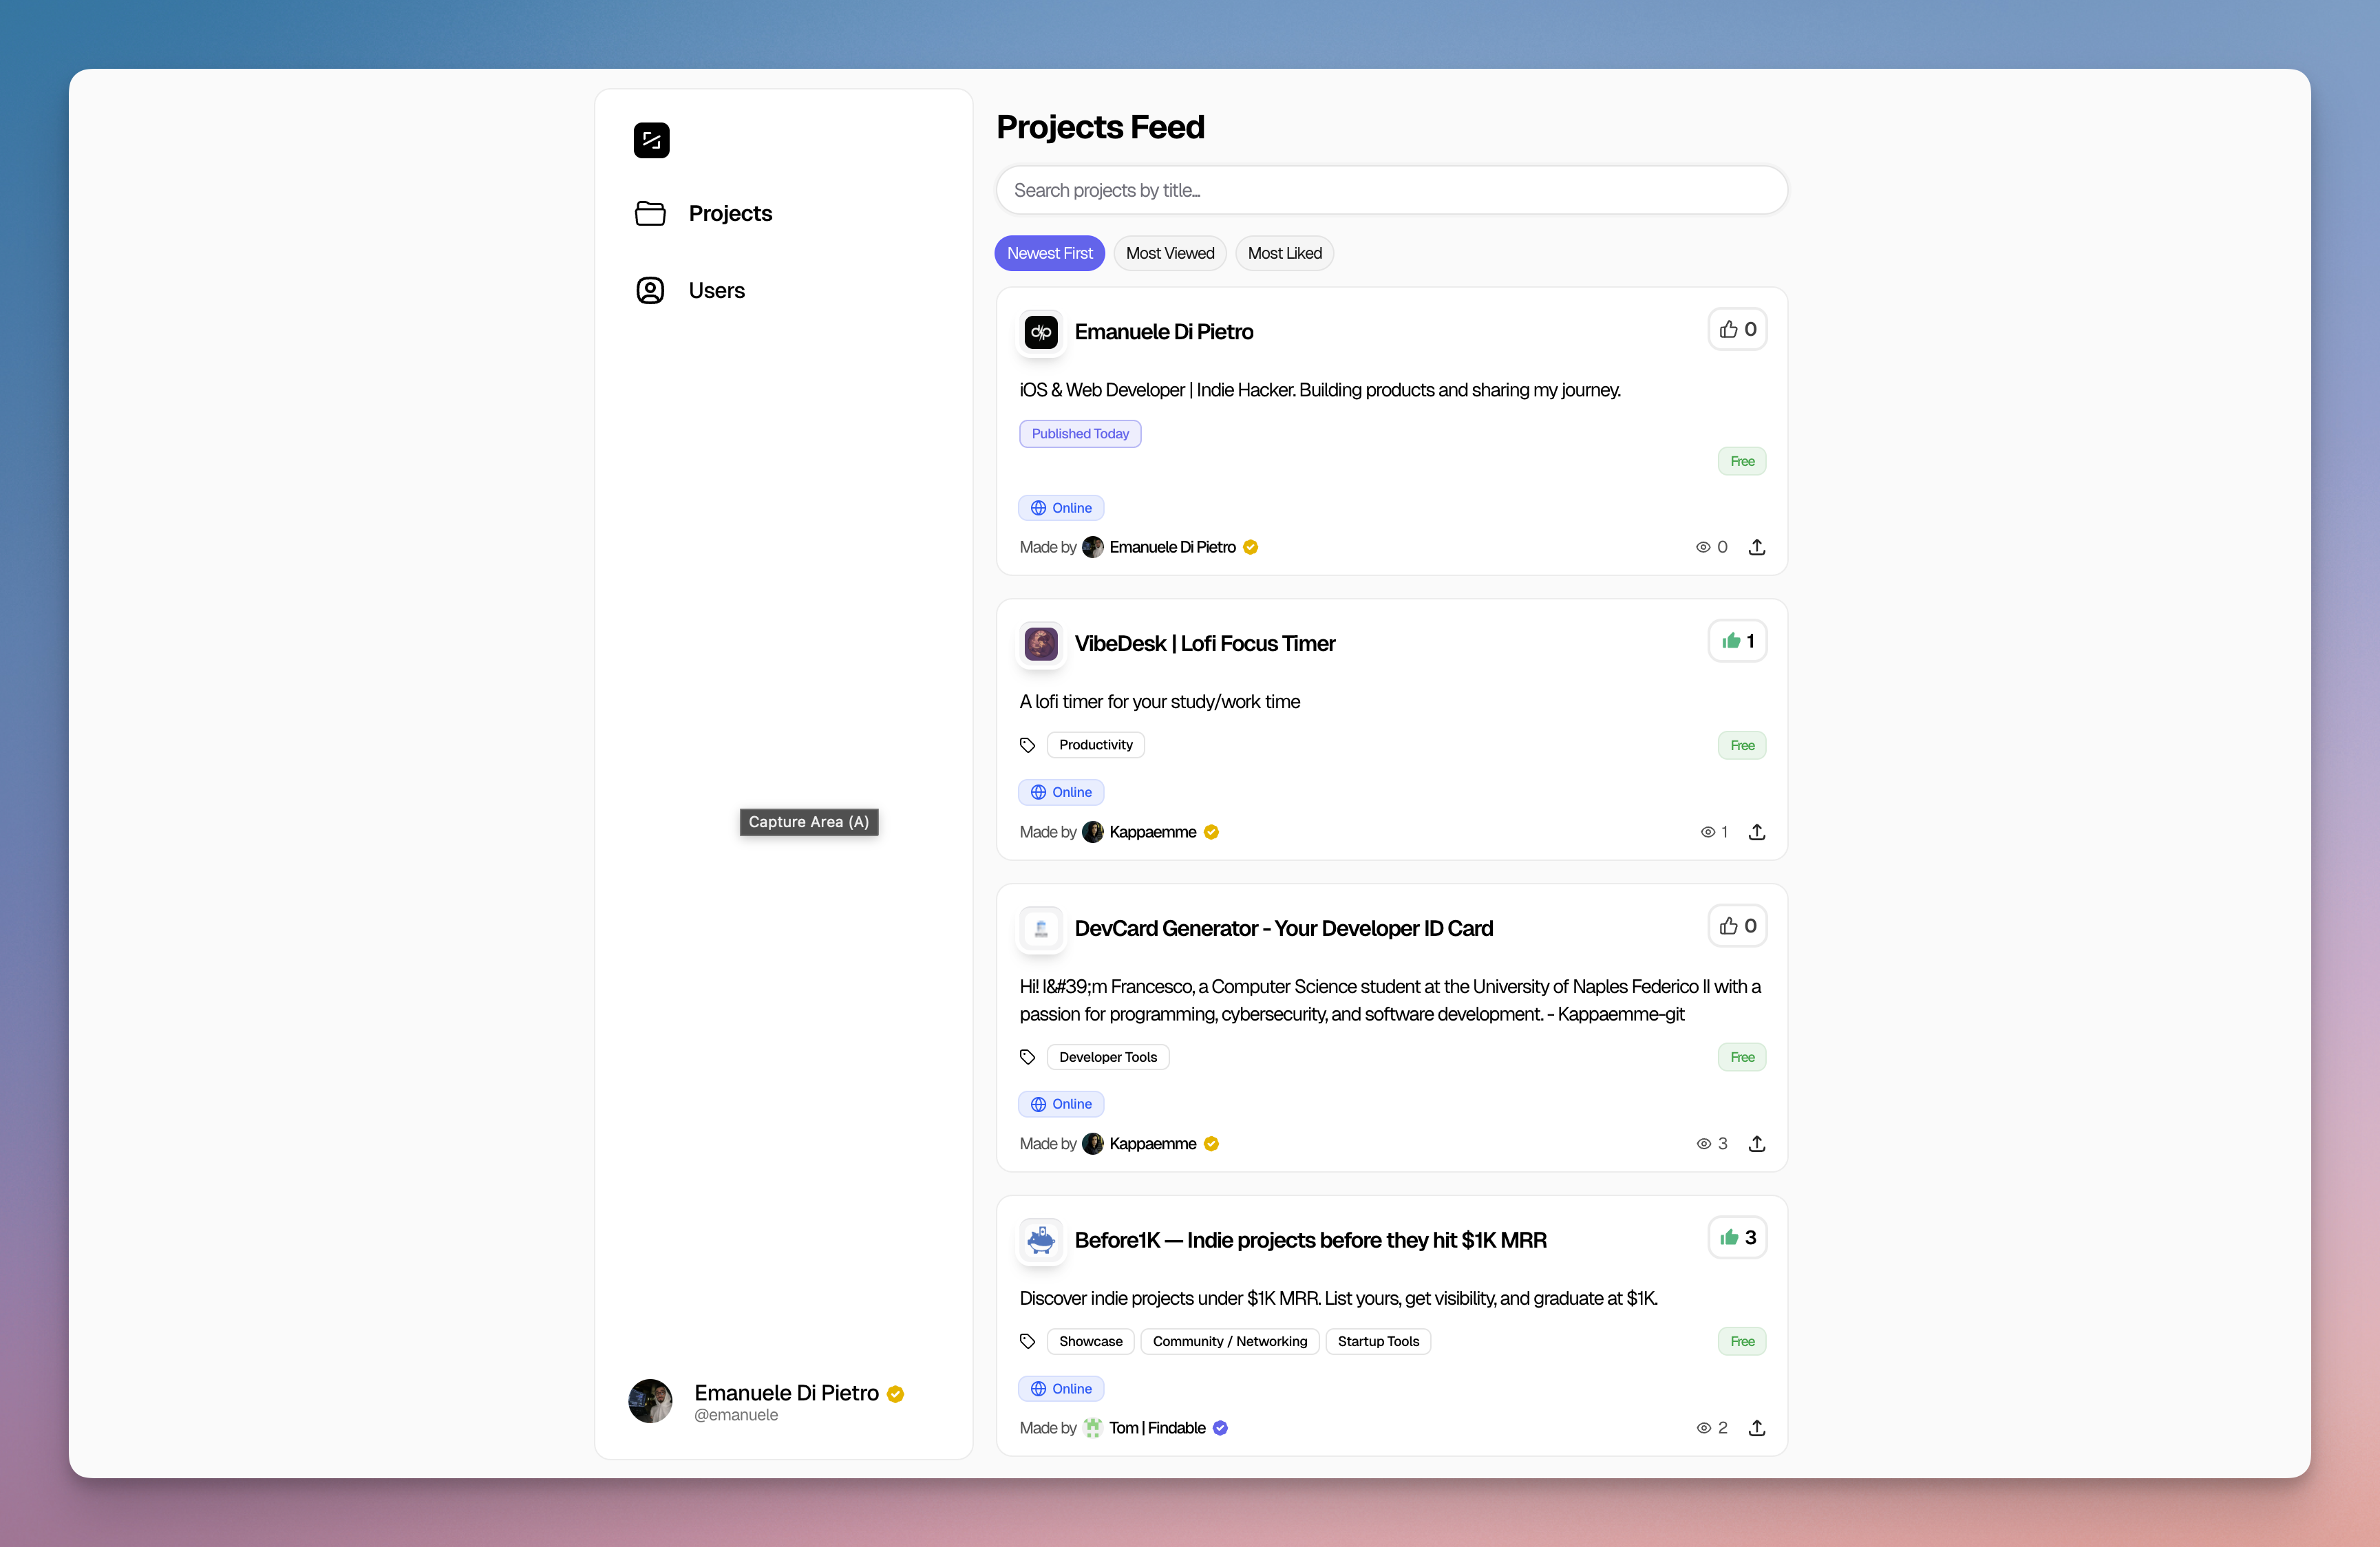Click the share icon on VibeDesk project card
The width and height of the screenshot is (2380, 1547).
1757,831
